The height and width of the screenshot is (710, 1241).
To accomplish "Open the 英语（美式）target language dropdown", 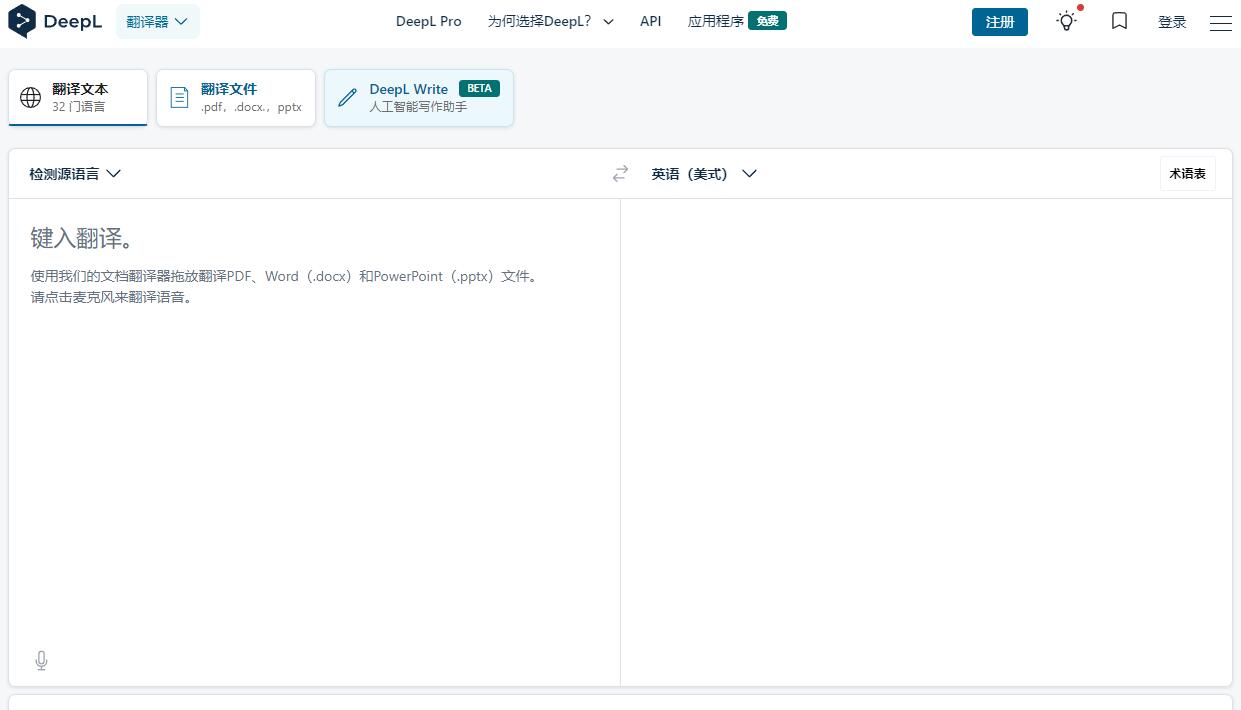I will [704, 174].
